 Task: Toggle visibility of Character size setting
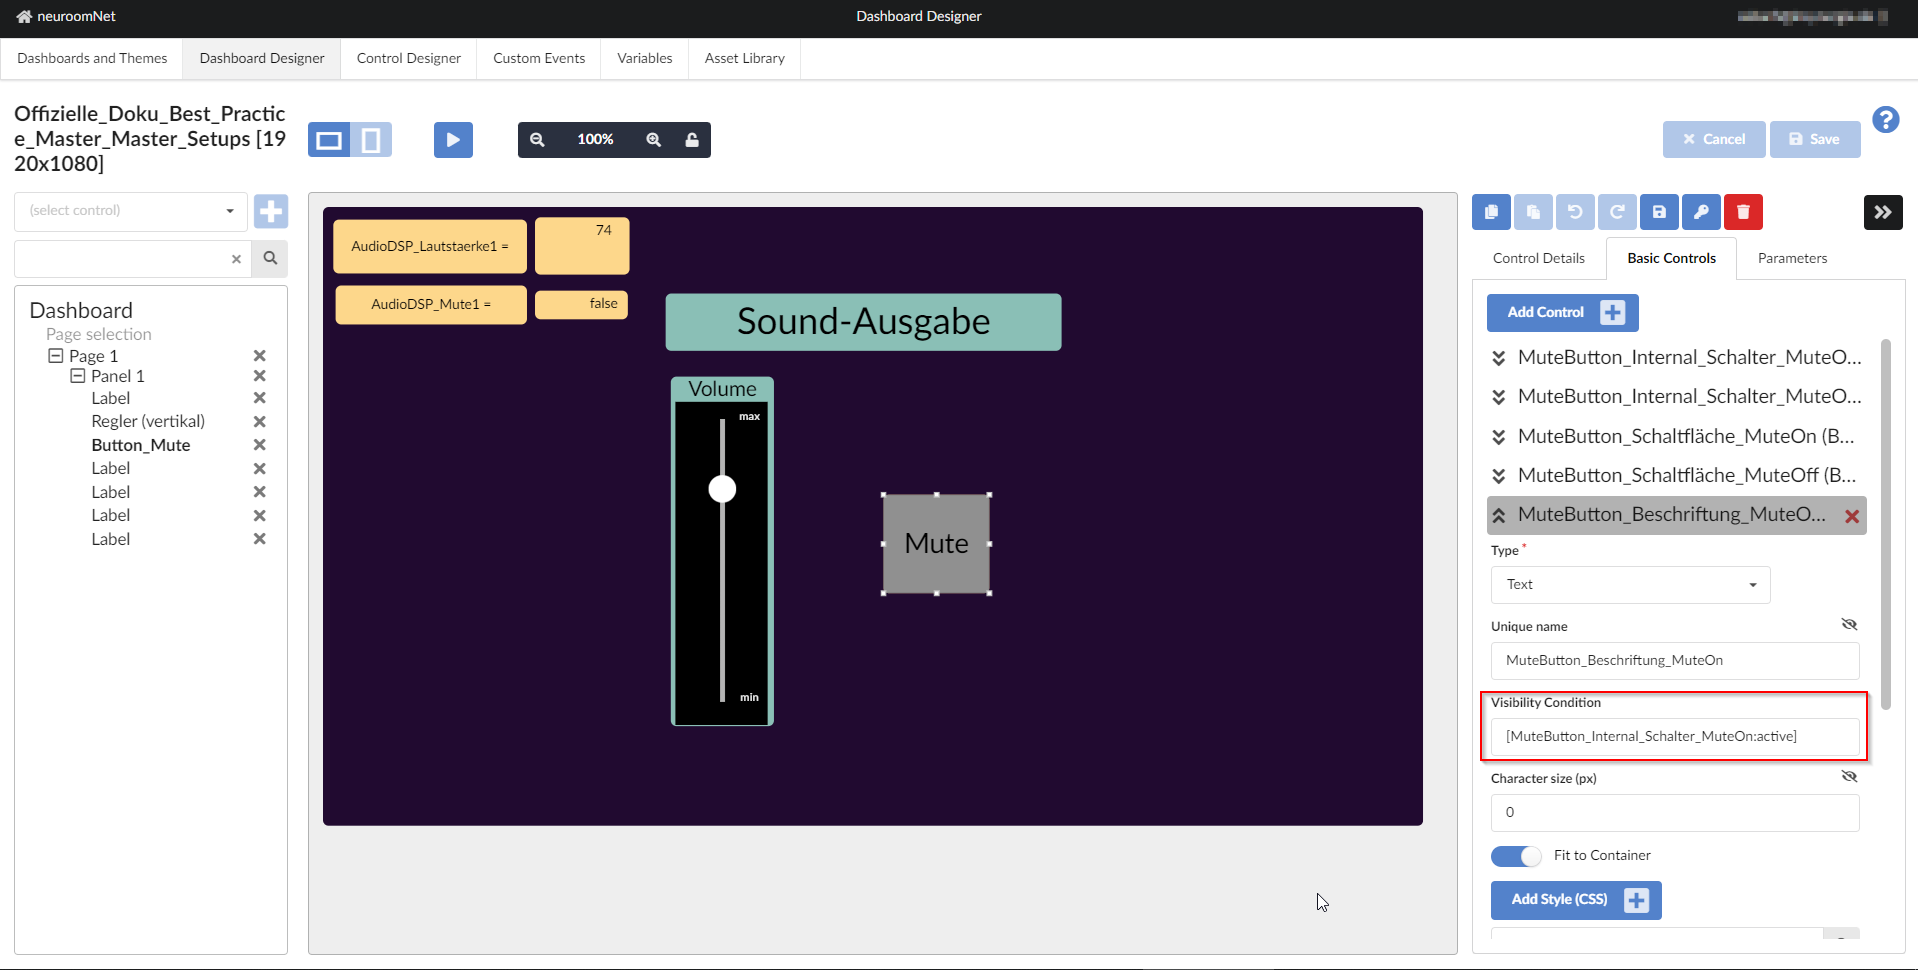pyautogui.click(x=1849, y=776)
